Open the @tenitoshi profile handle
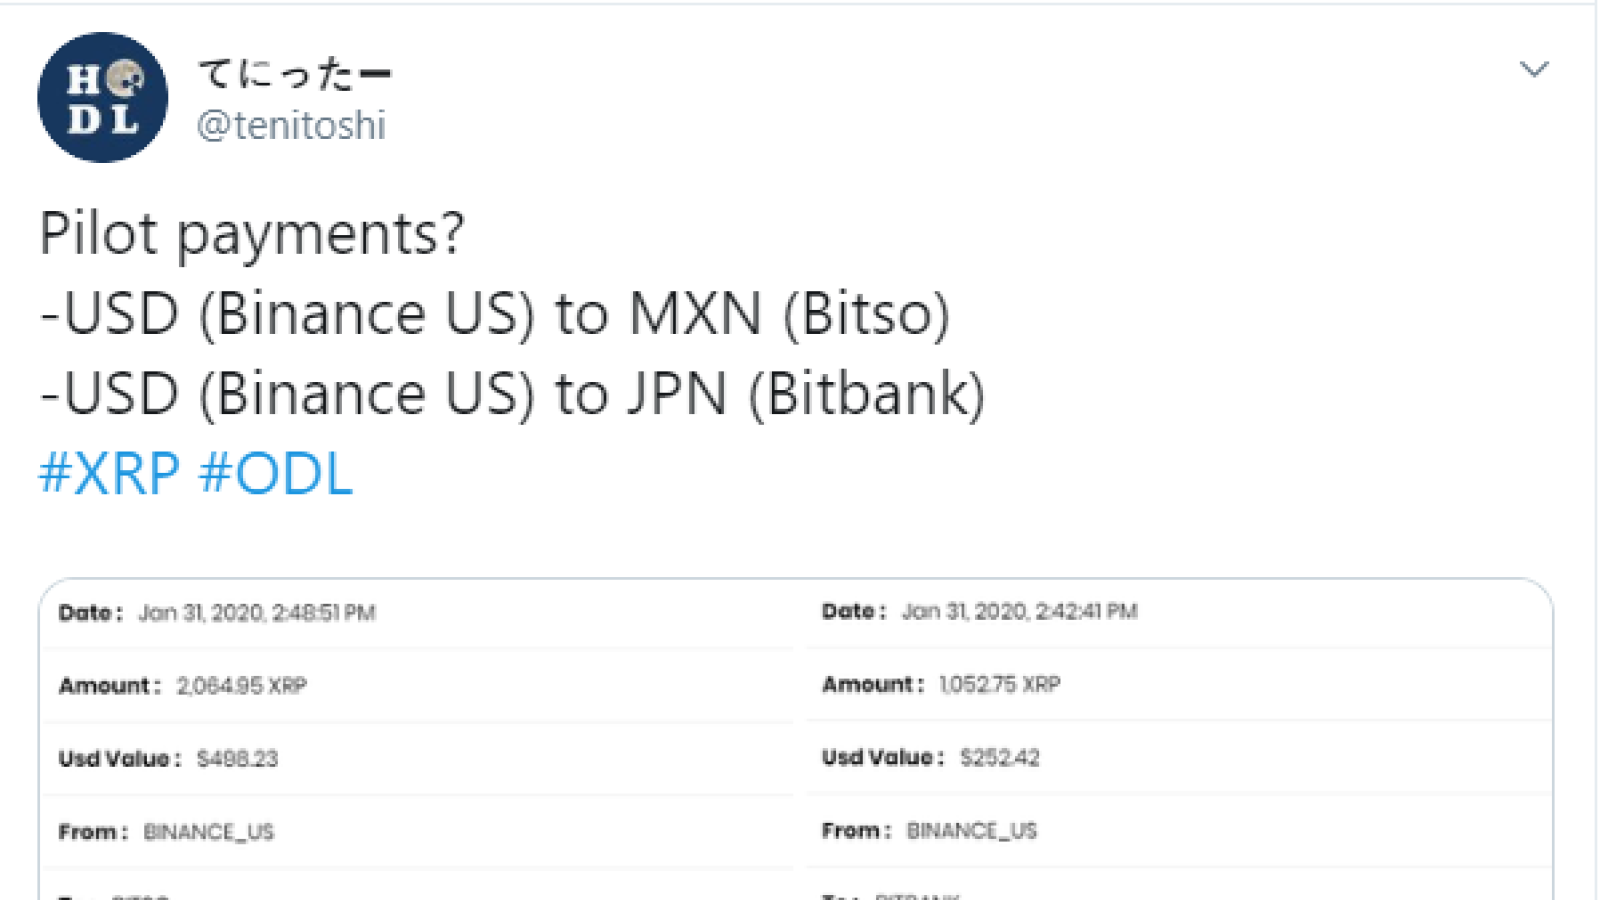Image resolution: width=1600 pixels, height=900 pixels. pyautogui.click(x=291, y=126)
